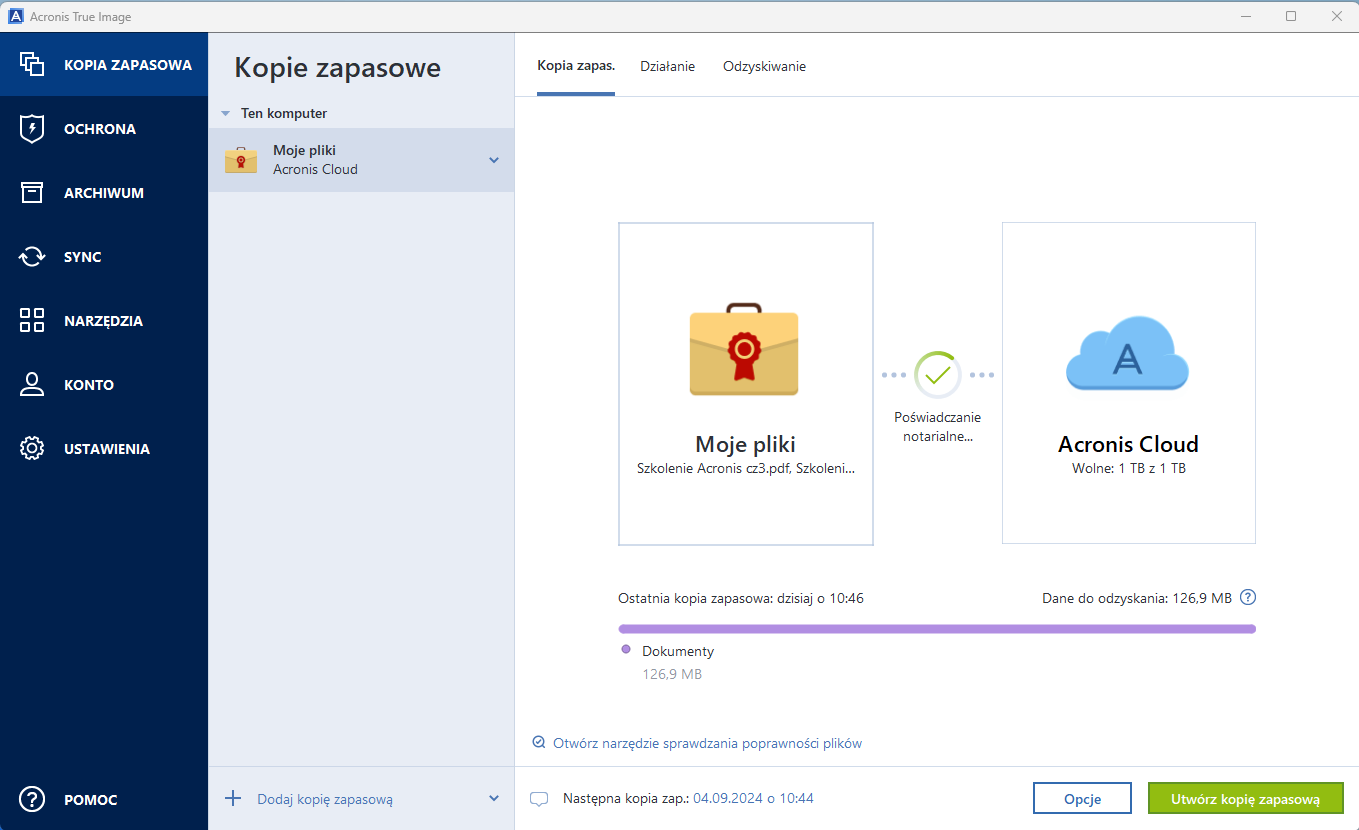
Task: Click the comment bubble icon in bottom bar
Action: pos(539,799)
